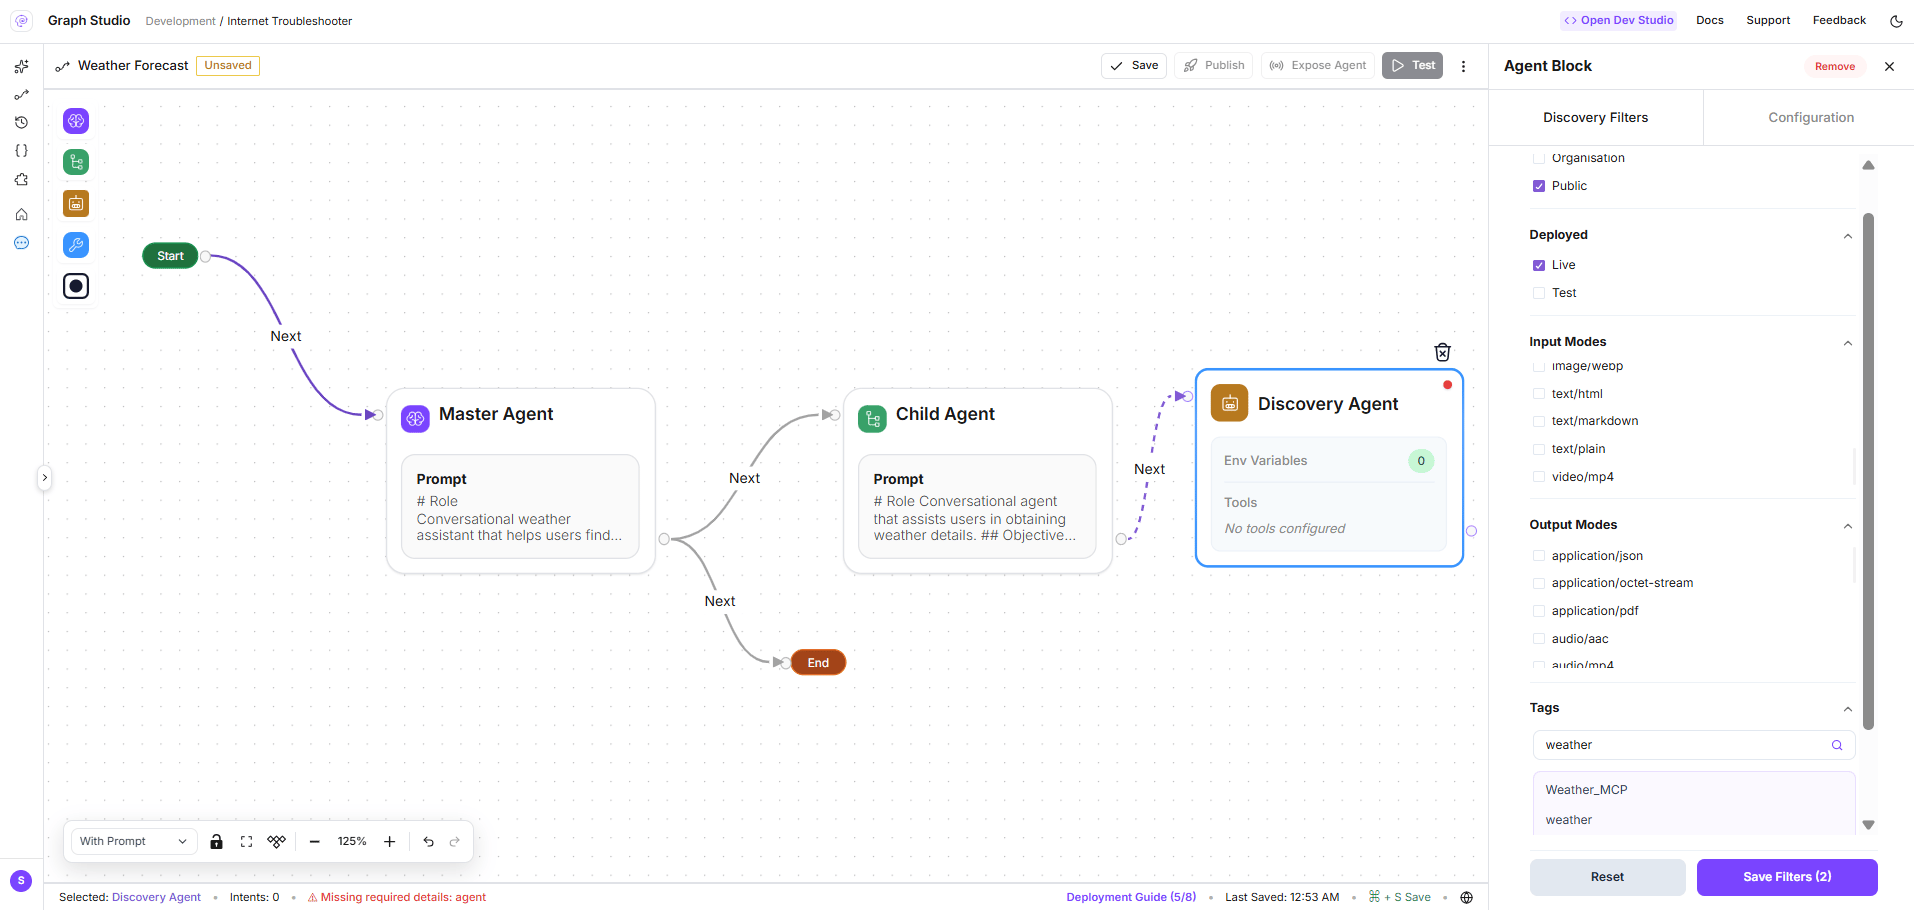This screenshot has height=910, width=1914.
Task: Toggle the canvas lock icon
Action: coord(216,842)
